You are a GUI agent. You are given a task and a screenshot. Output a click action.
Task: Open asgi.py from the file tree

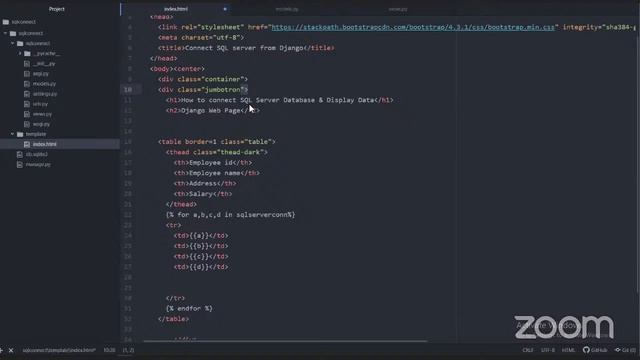click(x=41, y=74)
